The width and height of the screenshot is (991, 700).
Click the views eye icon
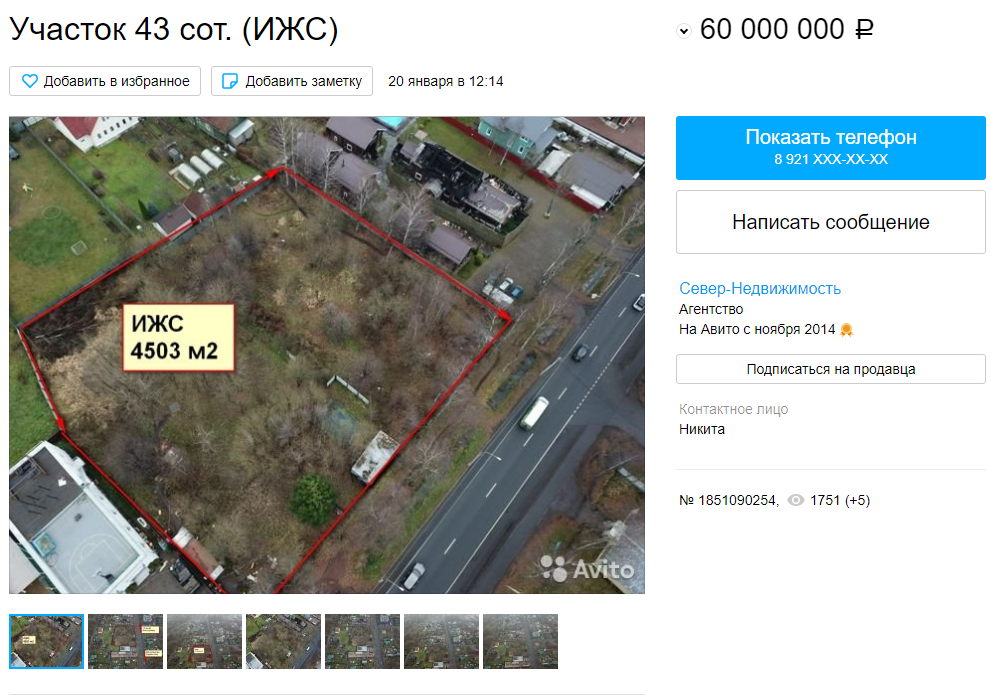coord(796,500)
